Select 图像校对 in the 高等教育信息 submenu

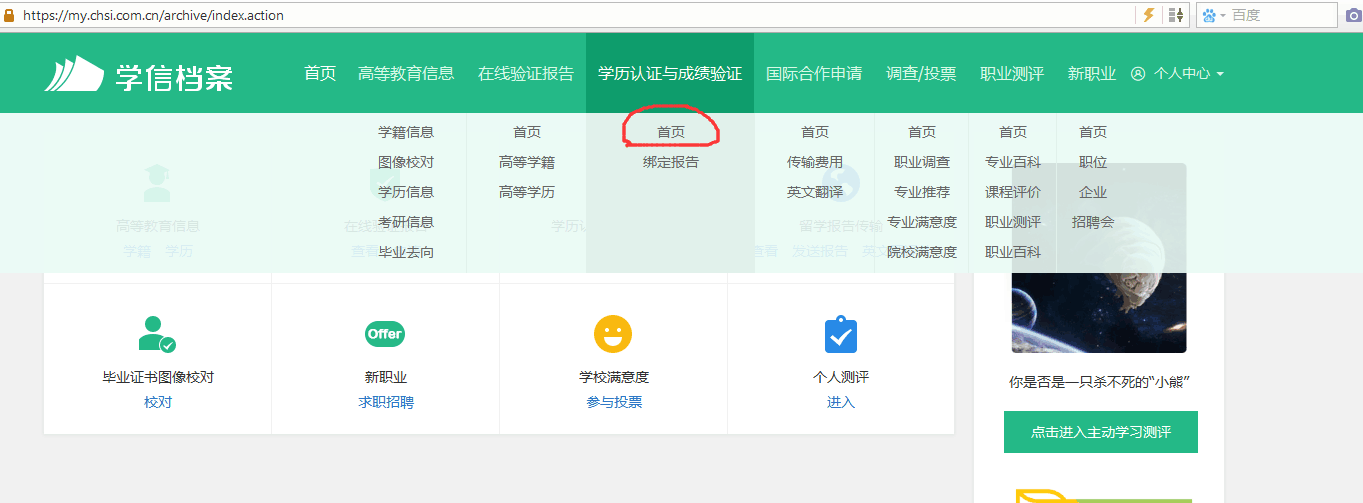click(x=406, y=162)
